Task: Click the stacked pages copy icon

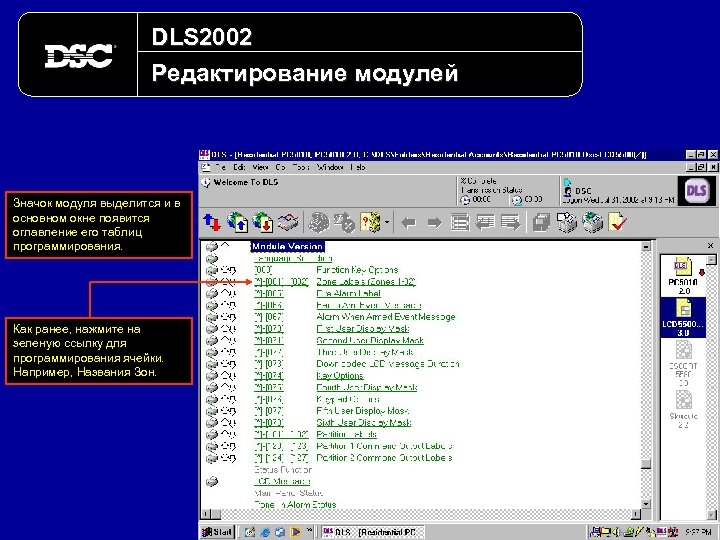Action: pyautogui.click(x=542, y=223)
